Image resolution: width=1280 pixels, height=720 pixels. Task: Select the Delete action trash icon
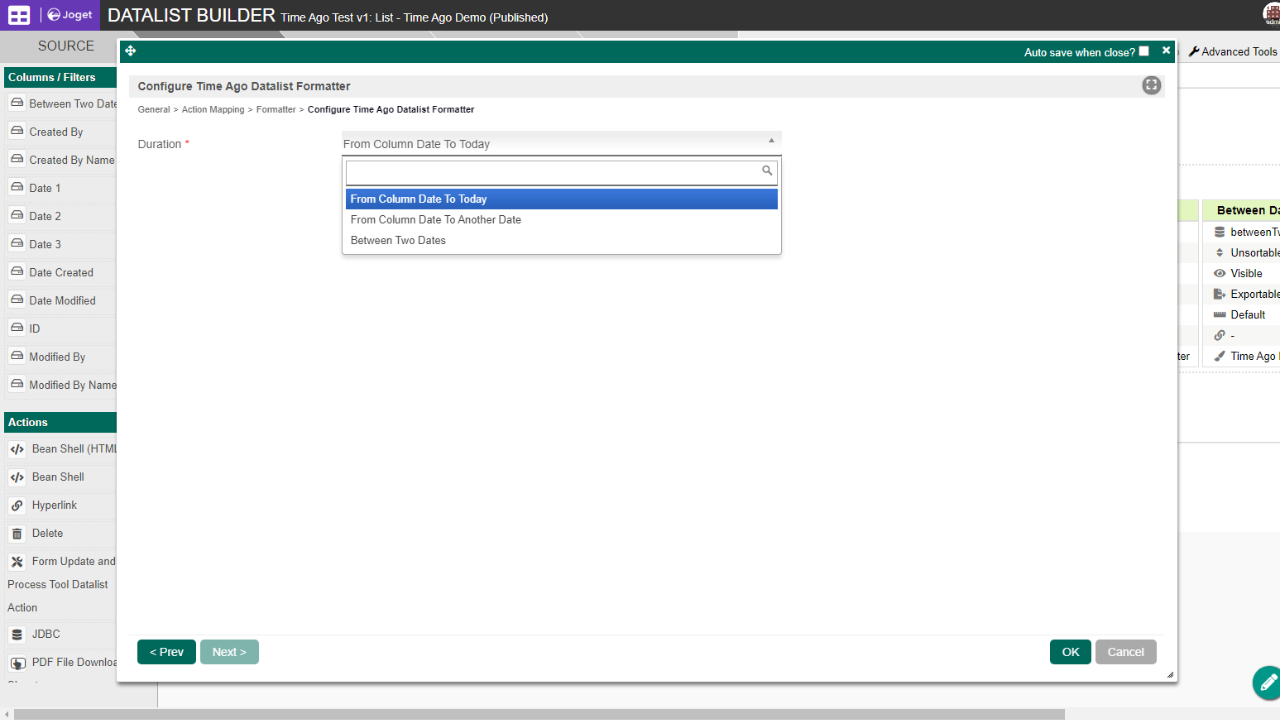click(17, 534)
